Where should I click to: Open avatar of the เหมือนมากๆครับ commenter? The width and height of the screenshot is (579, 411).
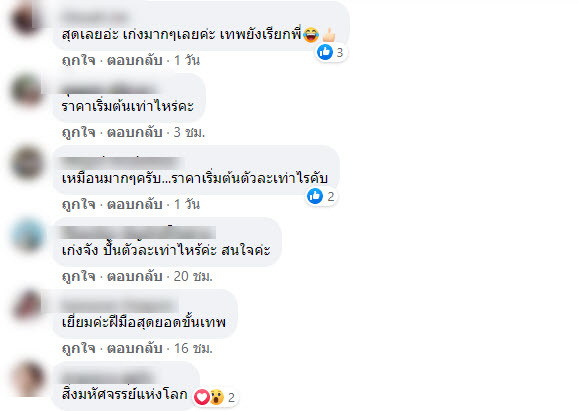pyautogui.click(x=27, y=162)
